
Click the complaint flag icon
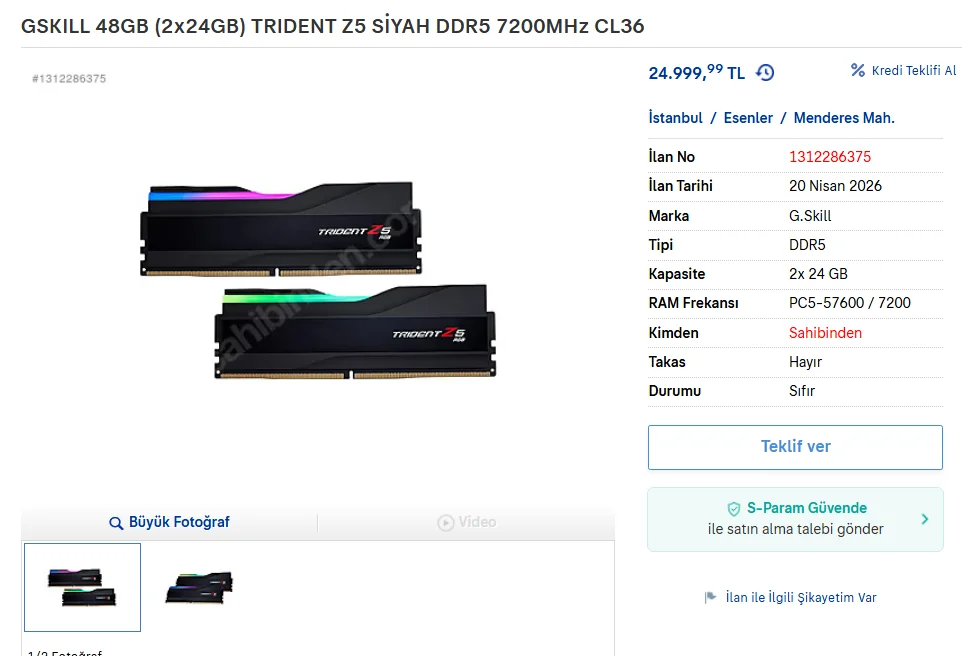(711, 598)
